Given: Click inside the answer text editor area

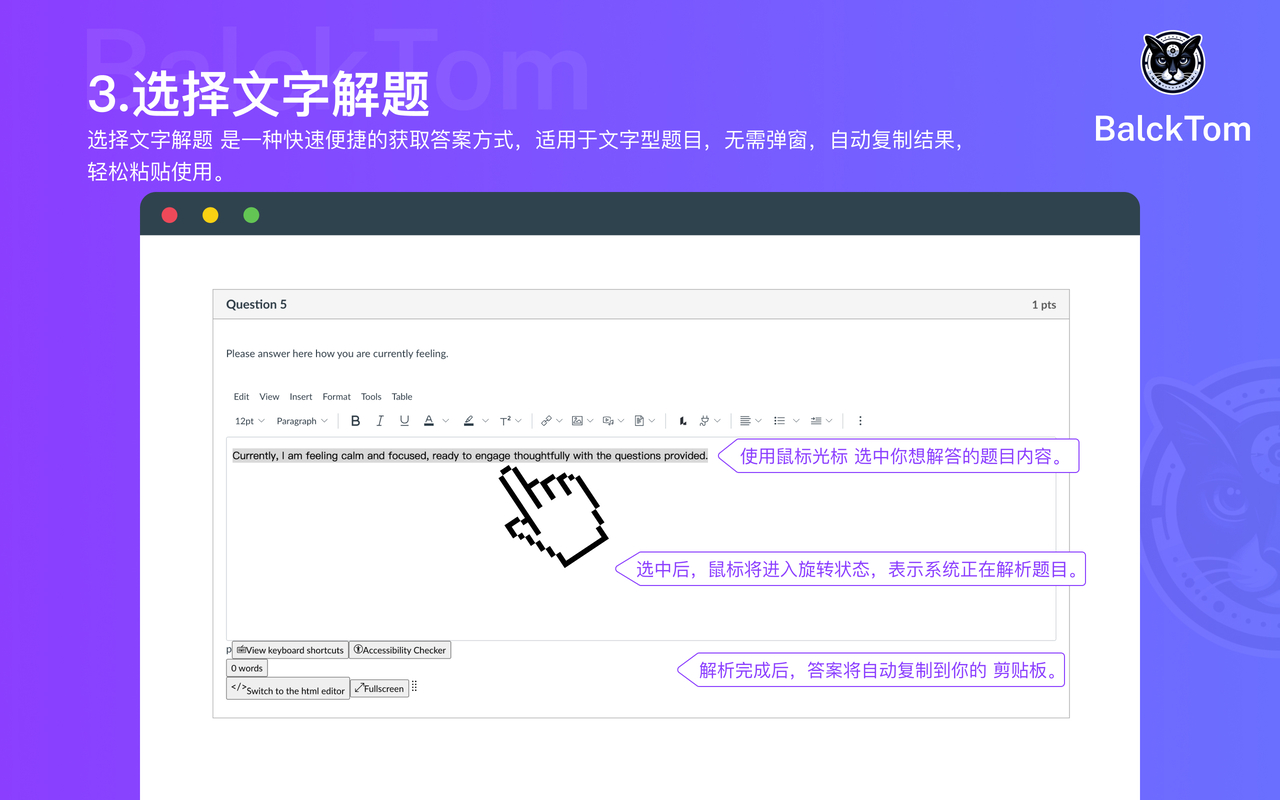Looking at the screenshot, I should coord(641,539).
